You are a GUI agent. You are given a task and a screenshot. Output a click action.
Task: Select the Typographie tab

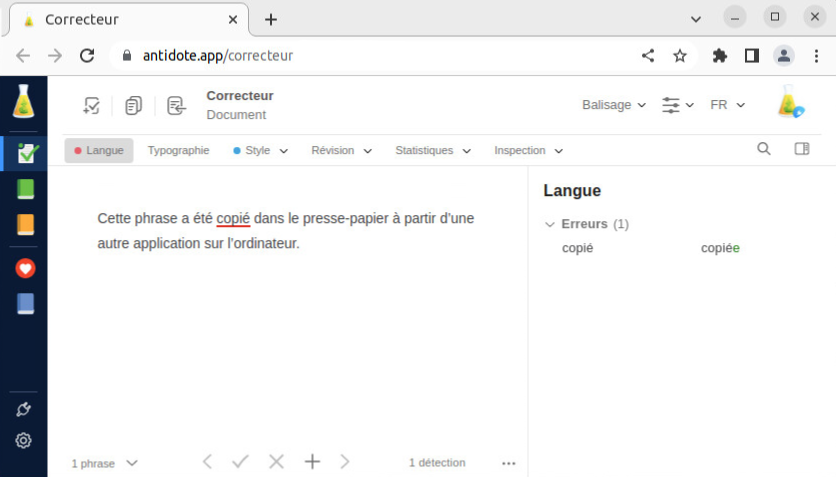pyautogui.click(x=178, y=151)
